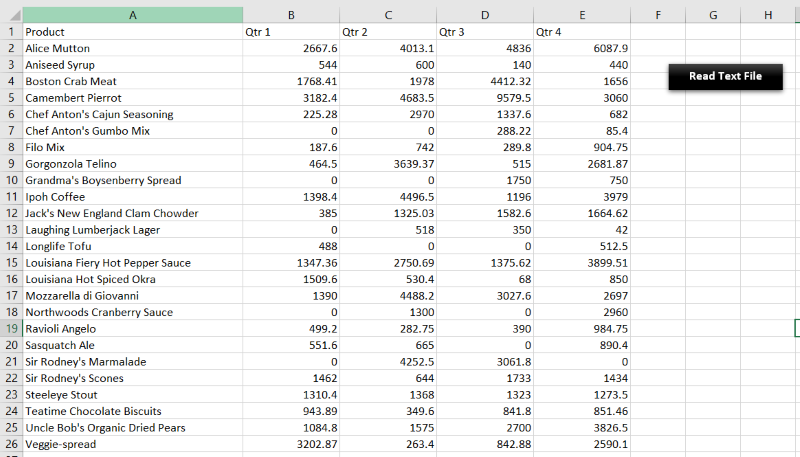Select column C header
800x457 pixels.
(x=388, y=15)
